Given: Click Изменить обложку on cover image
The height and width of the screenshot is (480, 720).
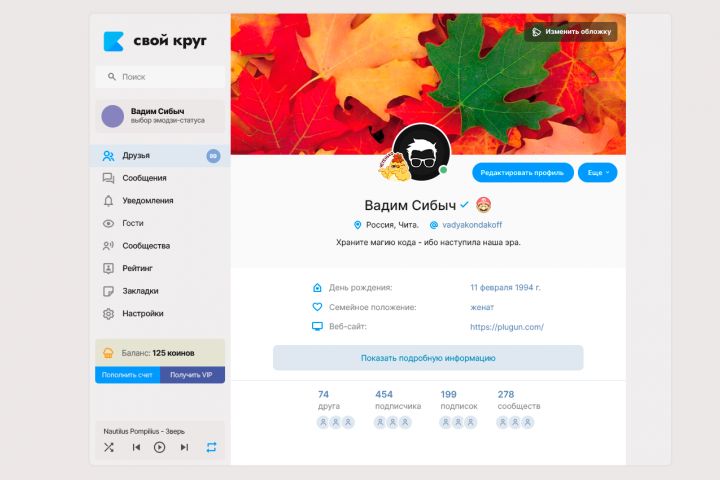Looking at the screenshot, I should point(571,32).
